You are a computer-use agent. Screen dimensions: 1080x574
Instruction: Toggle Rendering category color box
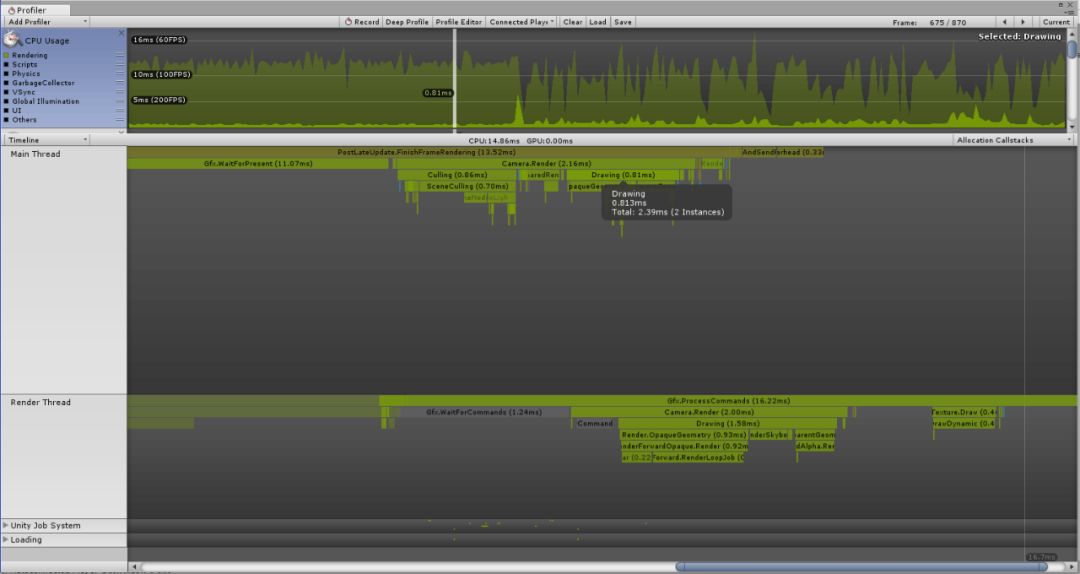point(6,55)
